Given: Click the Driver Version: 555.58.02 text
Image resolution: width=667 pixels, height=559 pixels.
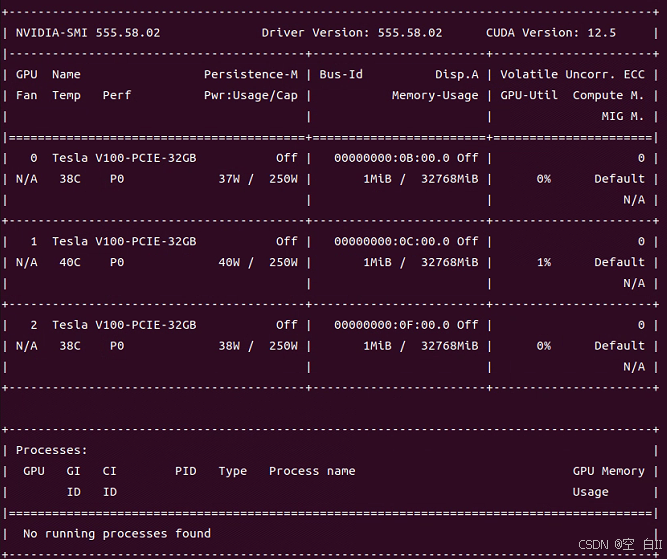Looking at the screenshot, I should tap(352, 33).
